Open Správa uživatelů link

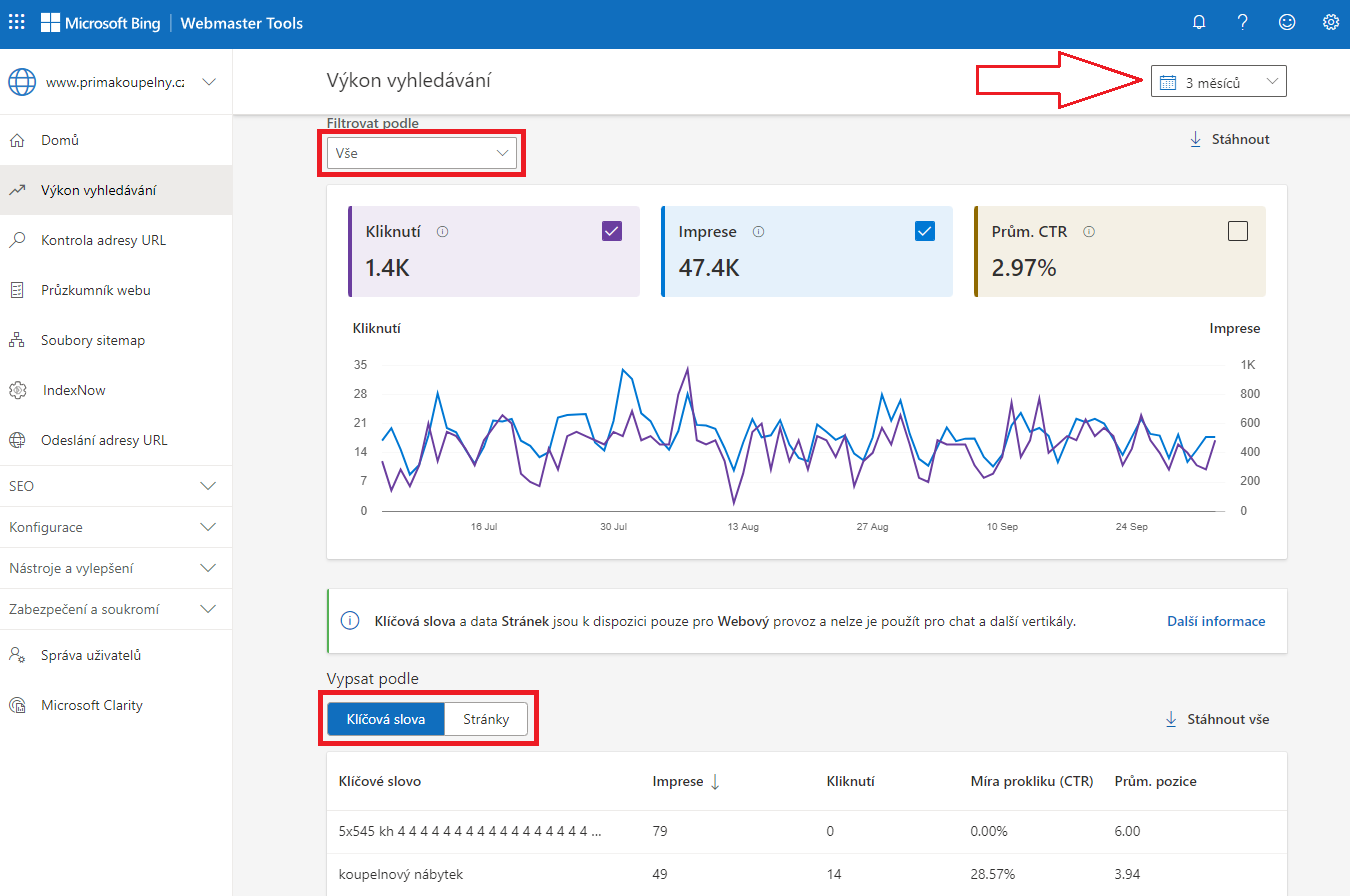[116, 655]
